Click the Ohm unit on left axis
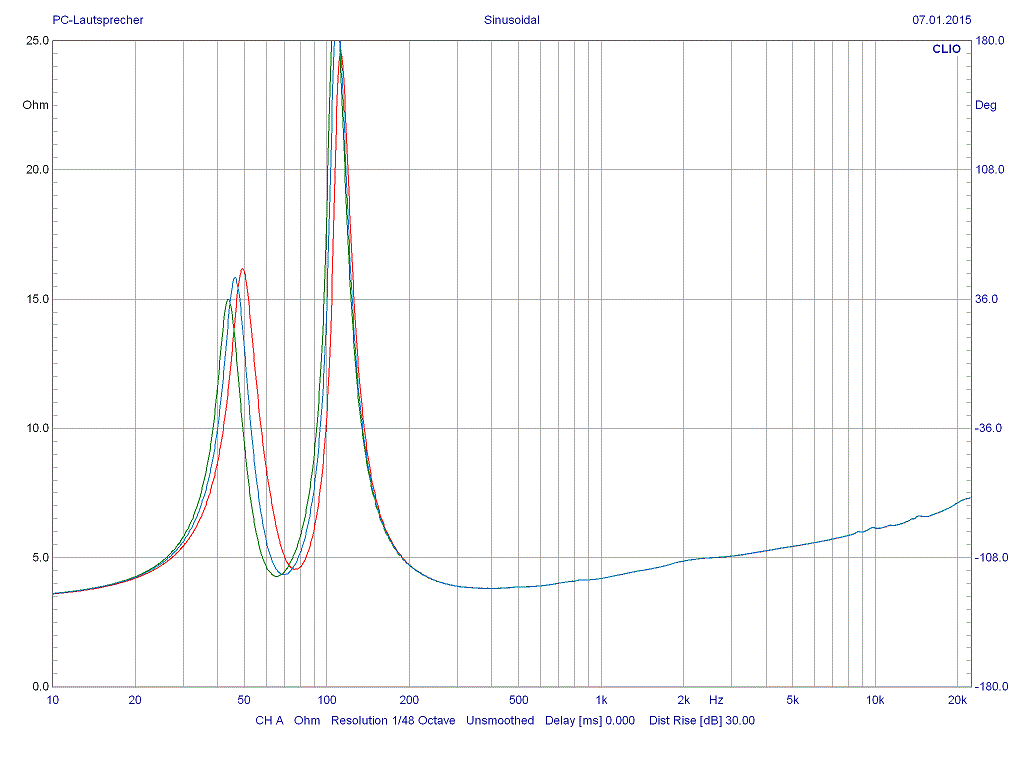 point(35,105)
